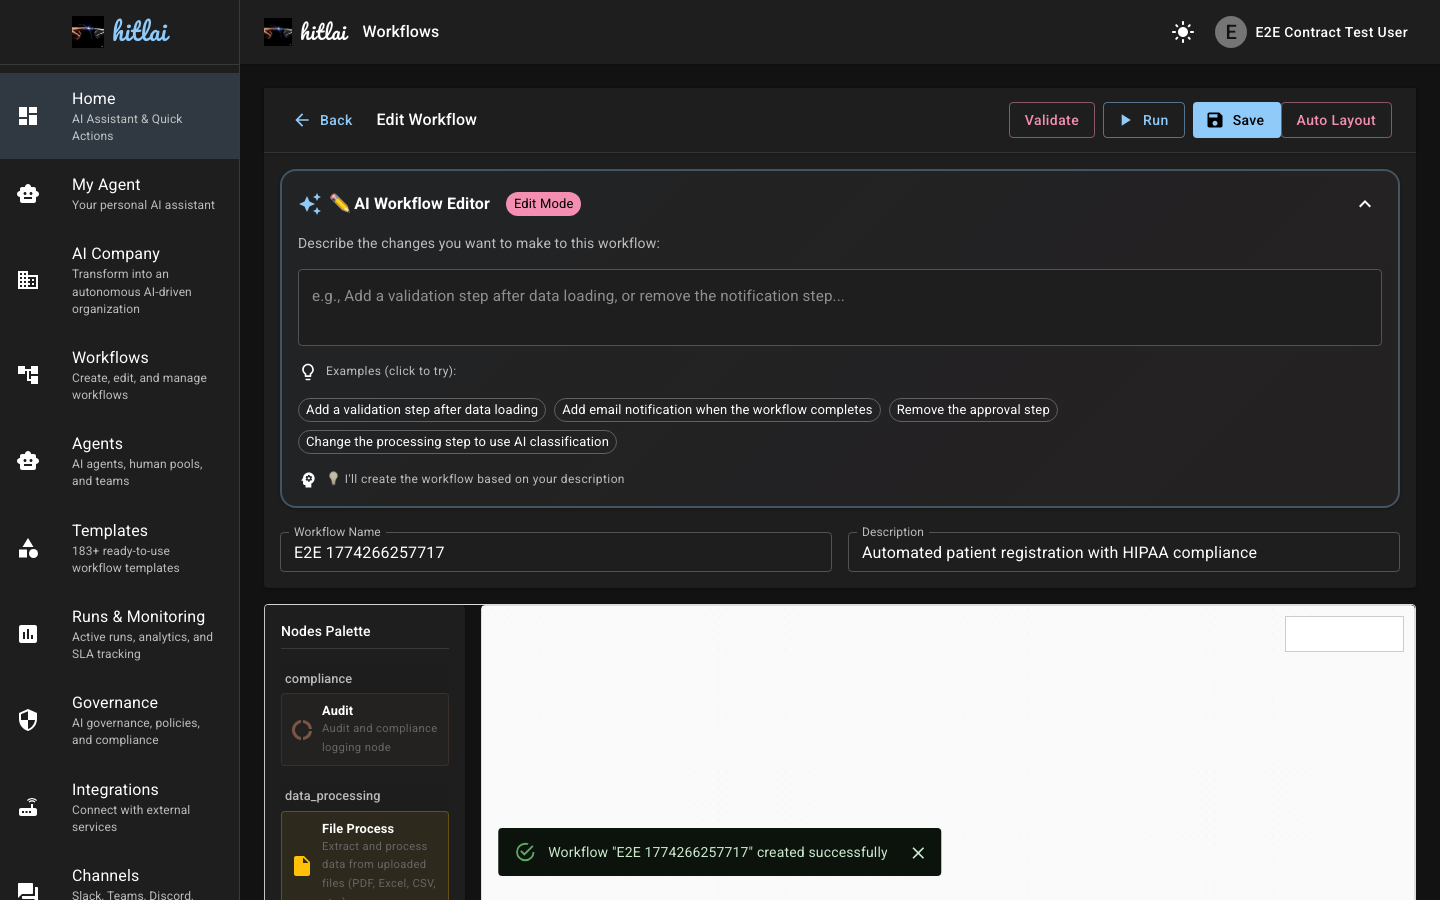Go Back from Edit Workflow
Screen dimensions: 1440x900
point(324,119)
